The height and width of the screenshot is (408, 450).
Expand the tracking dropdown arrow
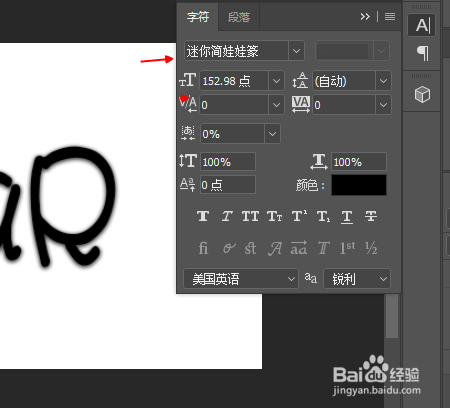383,105
